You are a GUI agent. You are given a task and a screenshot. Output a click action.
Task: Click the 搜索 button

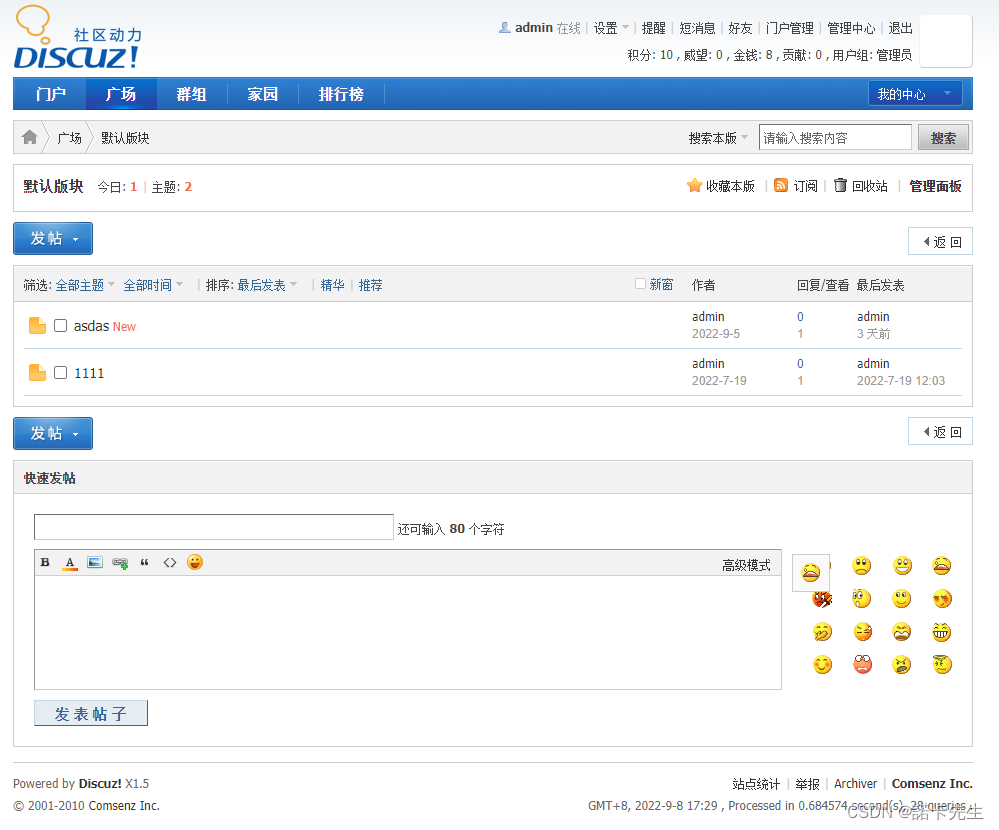coord(943,138)
